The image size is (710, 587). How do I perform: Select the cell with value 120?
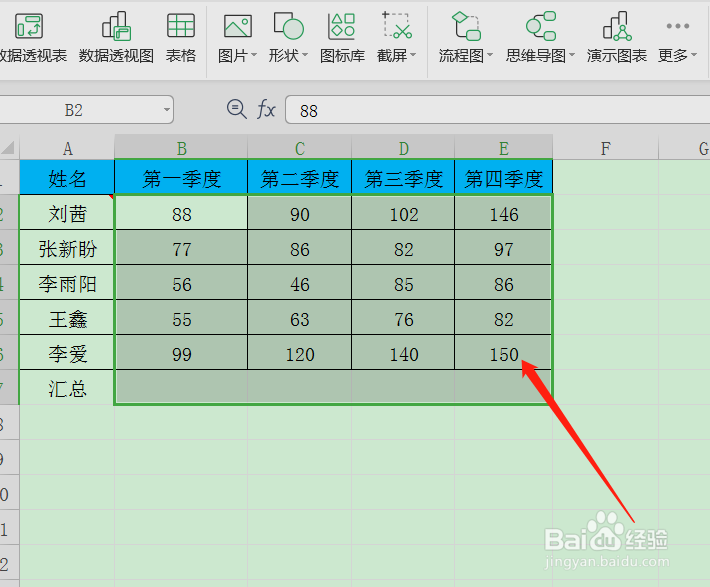[x=300, y=353]
